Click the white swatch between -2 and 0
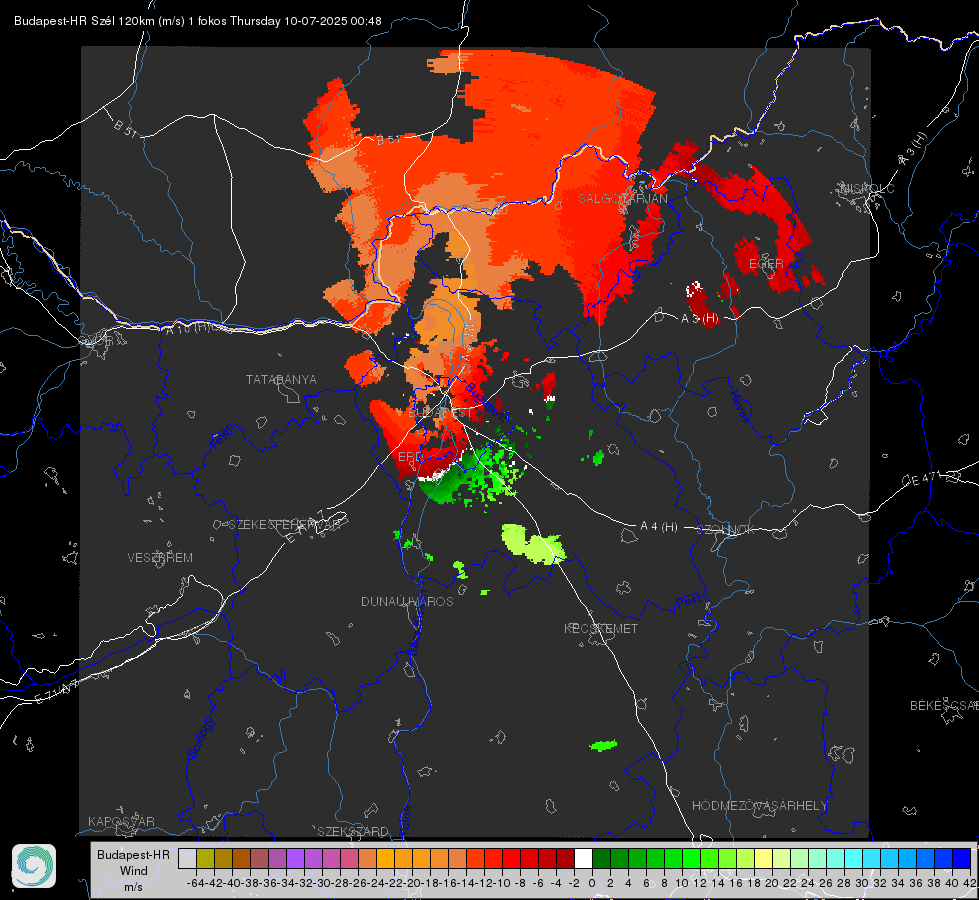The image size is (979, 900). click(x=583, y=858)
